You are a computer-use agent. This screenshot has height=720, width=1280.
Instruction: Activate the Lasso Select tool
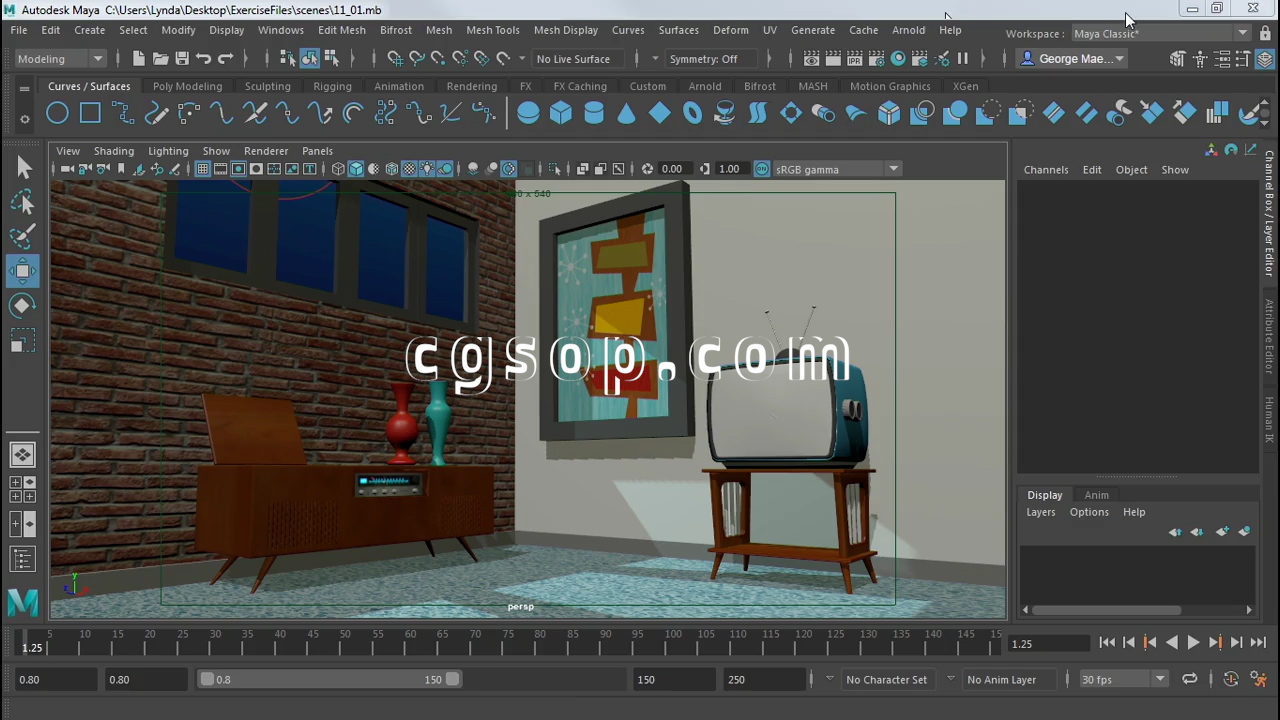click(23, 202)
